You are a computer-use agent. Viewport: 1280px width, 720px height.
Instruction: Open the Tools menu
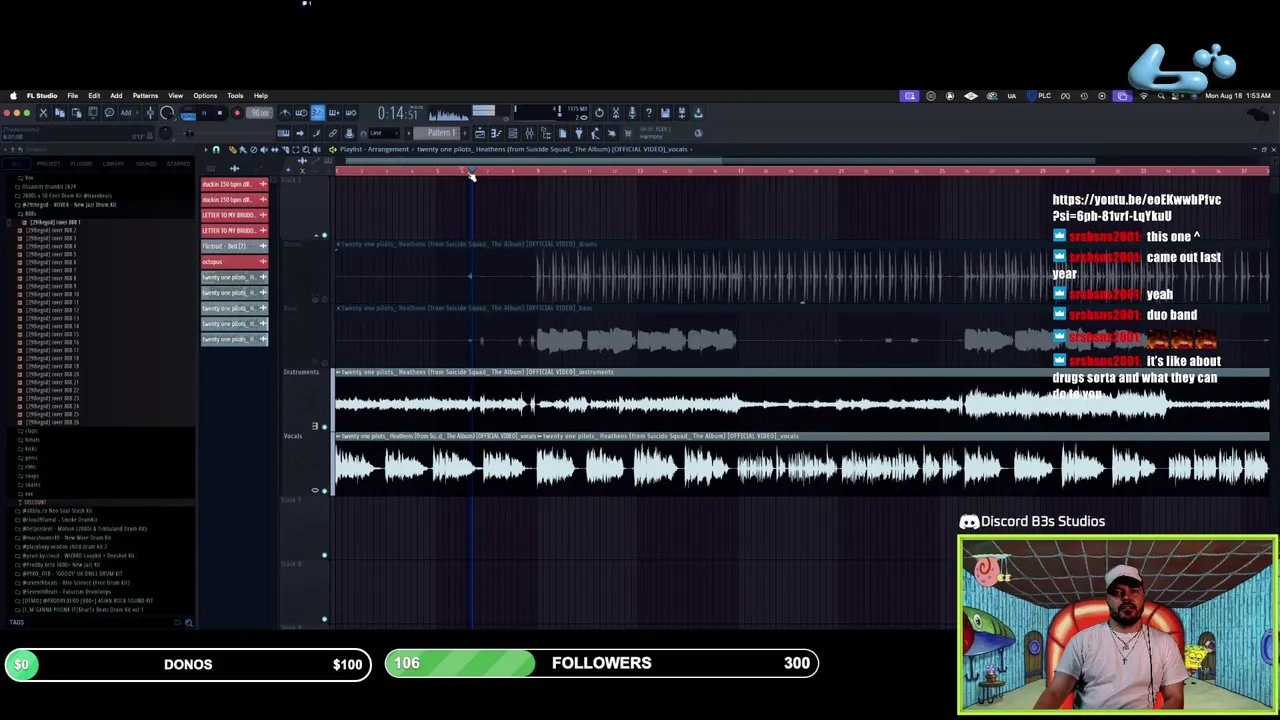[235, 95]
